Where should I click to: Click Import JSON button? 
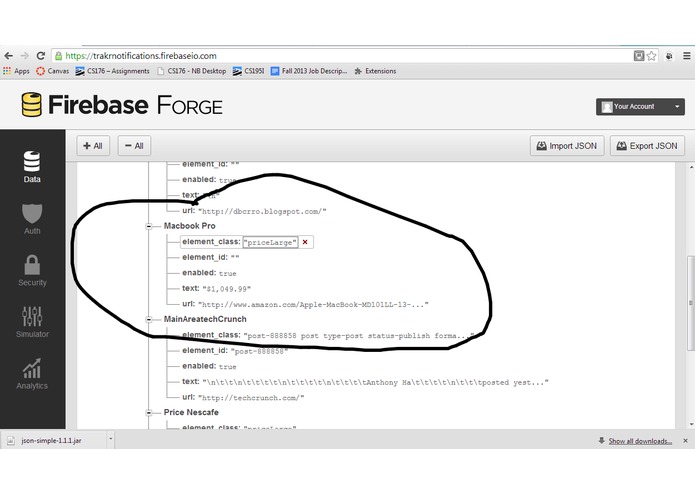[567, 146]
